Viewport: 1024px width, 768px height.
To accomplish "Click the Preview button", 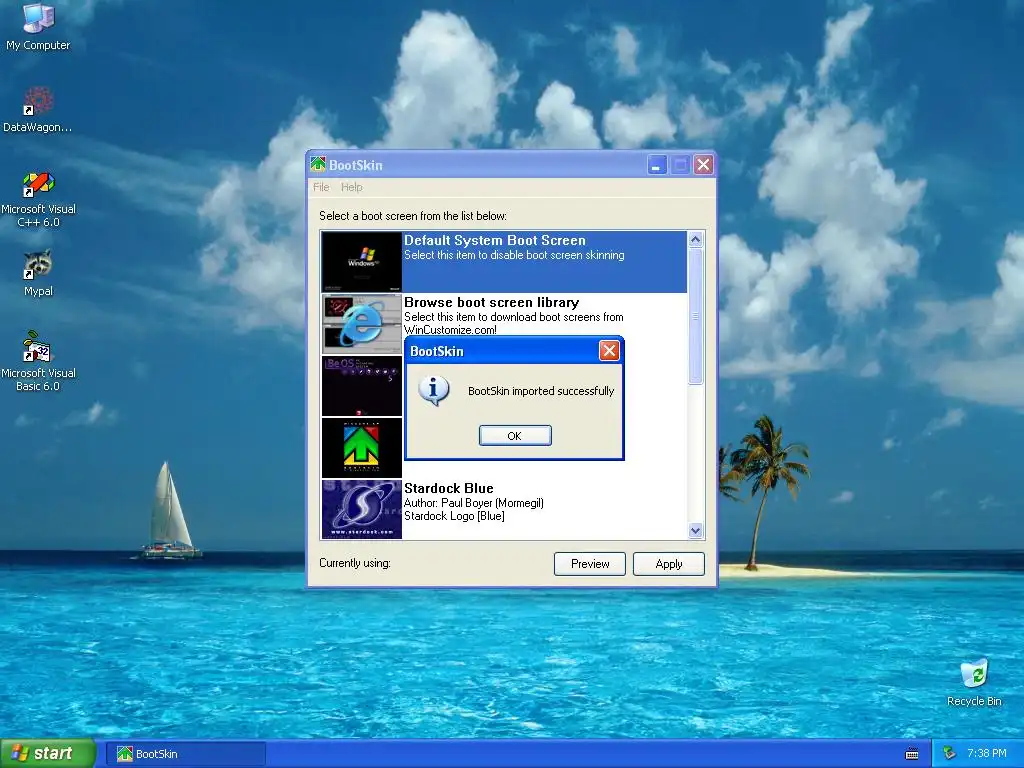I will coord(590,564).
